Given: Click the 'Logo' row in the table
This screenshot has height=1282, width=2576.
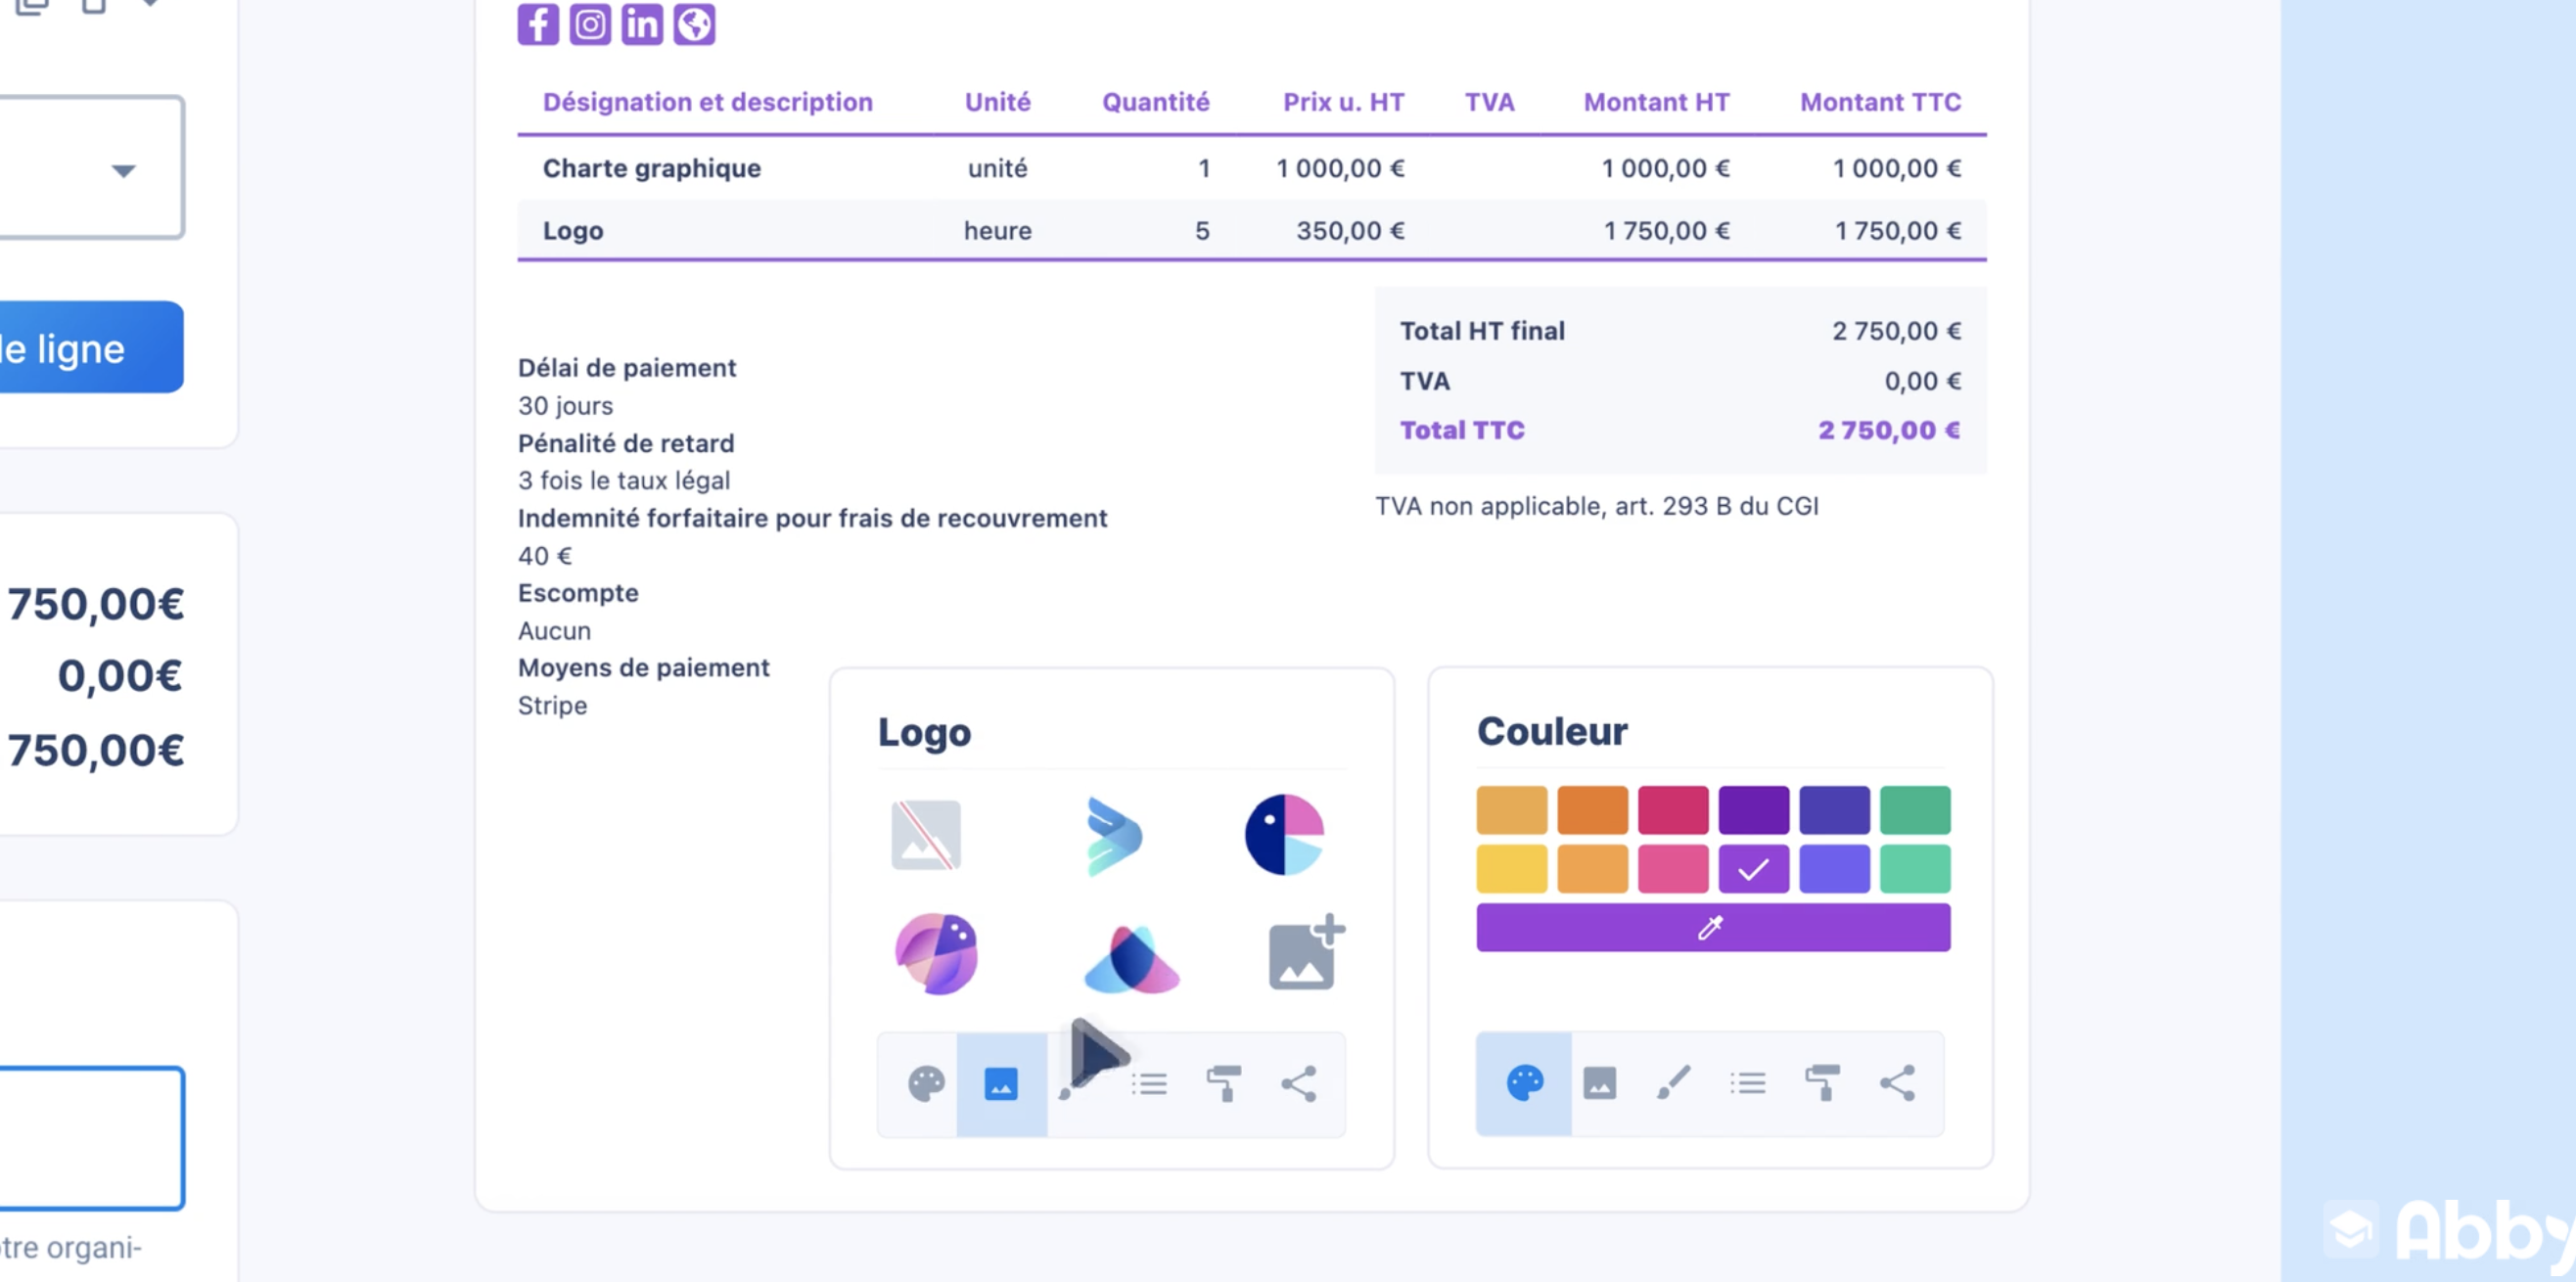Looking at the screenshot, I should point(1252,230).
